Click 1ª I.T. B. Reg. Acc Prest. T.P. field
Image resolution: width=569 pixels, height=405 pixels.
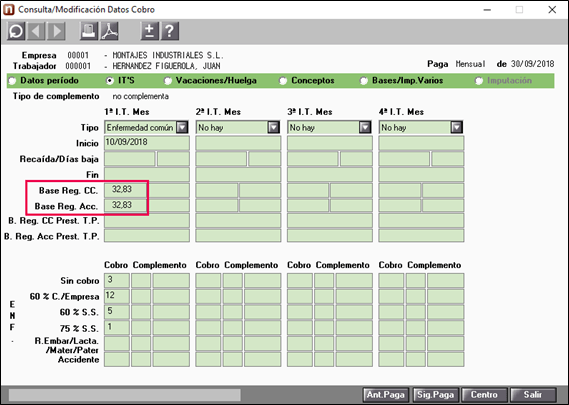tap(147, 236)
